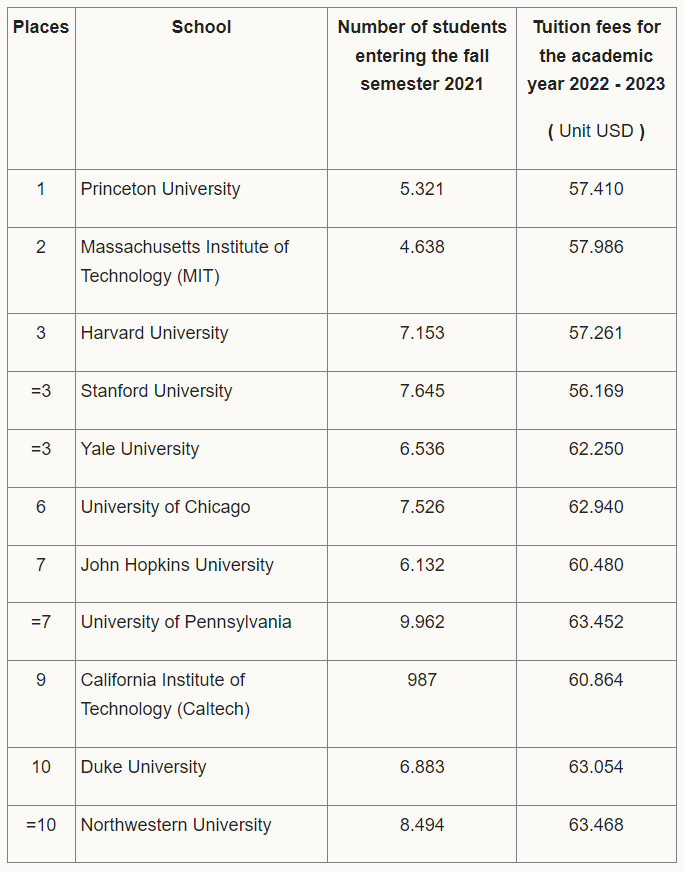Select the Duke University cell
The image size is (684, 872).
click(x=201, y=776)
